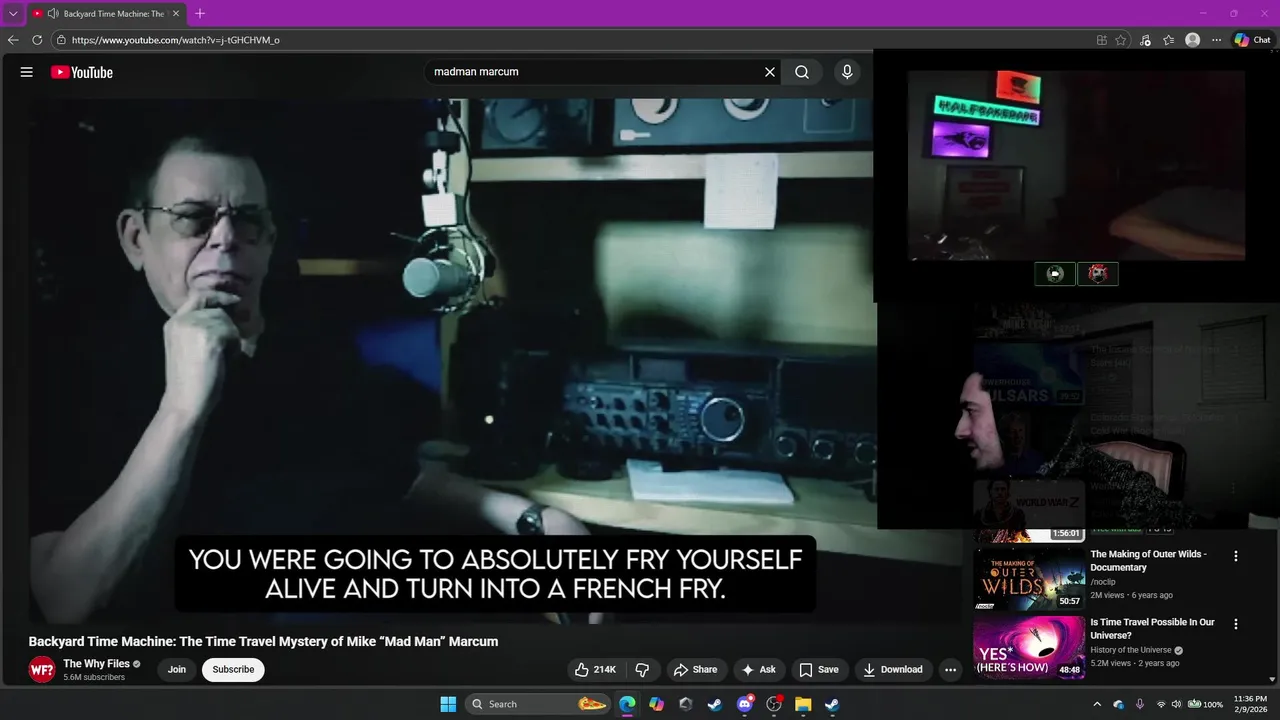This screenshot has height=720, width=1280.
Task: Reload the current page
Action: tap(37, 40)
